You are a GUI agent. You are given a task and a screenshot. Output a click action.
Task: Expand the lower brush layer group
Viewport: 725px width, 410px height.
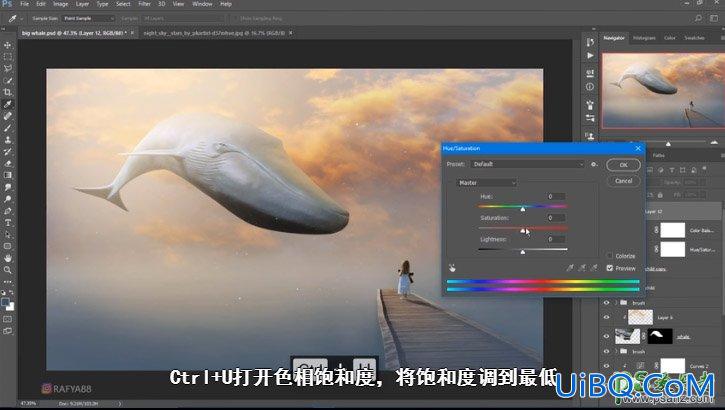616,351
